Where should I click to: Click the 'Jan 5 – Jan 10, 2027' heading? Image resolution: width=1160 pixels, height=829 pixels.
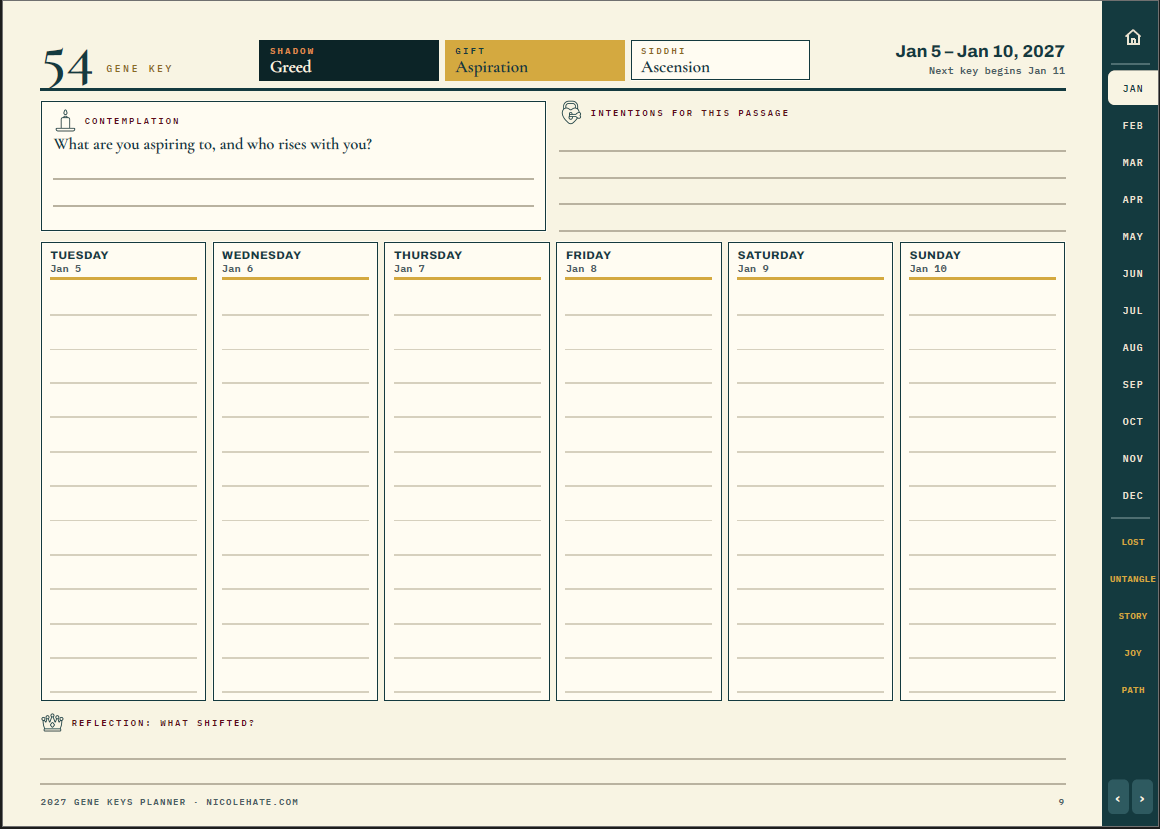pyautogui.click(x=979, y=51)
